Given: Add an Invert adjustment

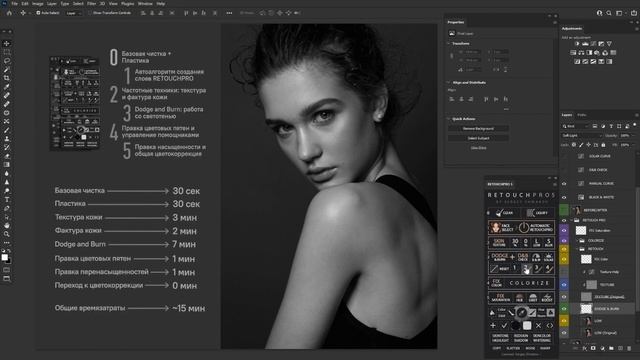Looking at the screenshot, I should pos(577,62).
